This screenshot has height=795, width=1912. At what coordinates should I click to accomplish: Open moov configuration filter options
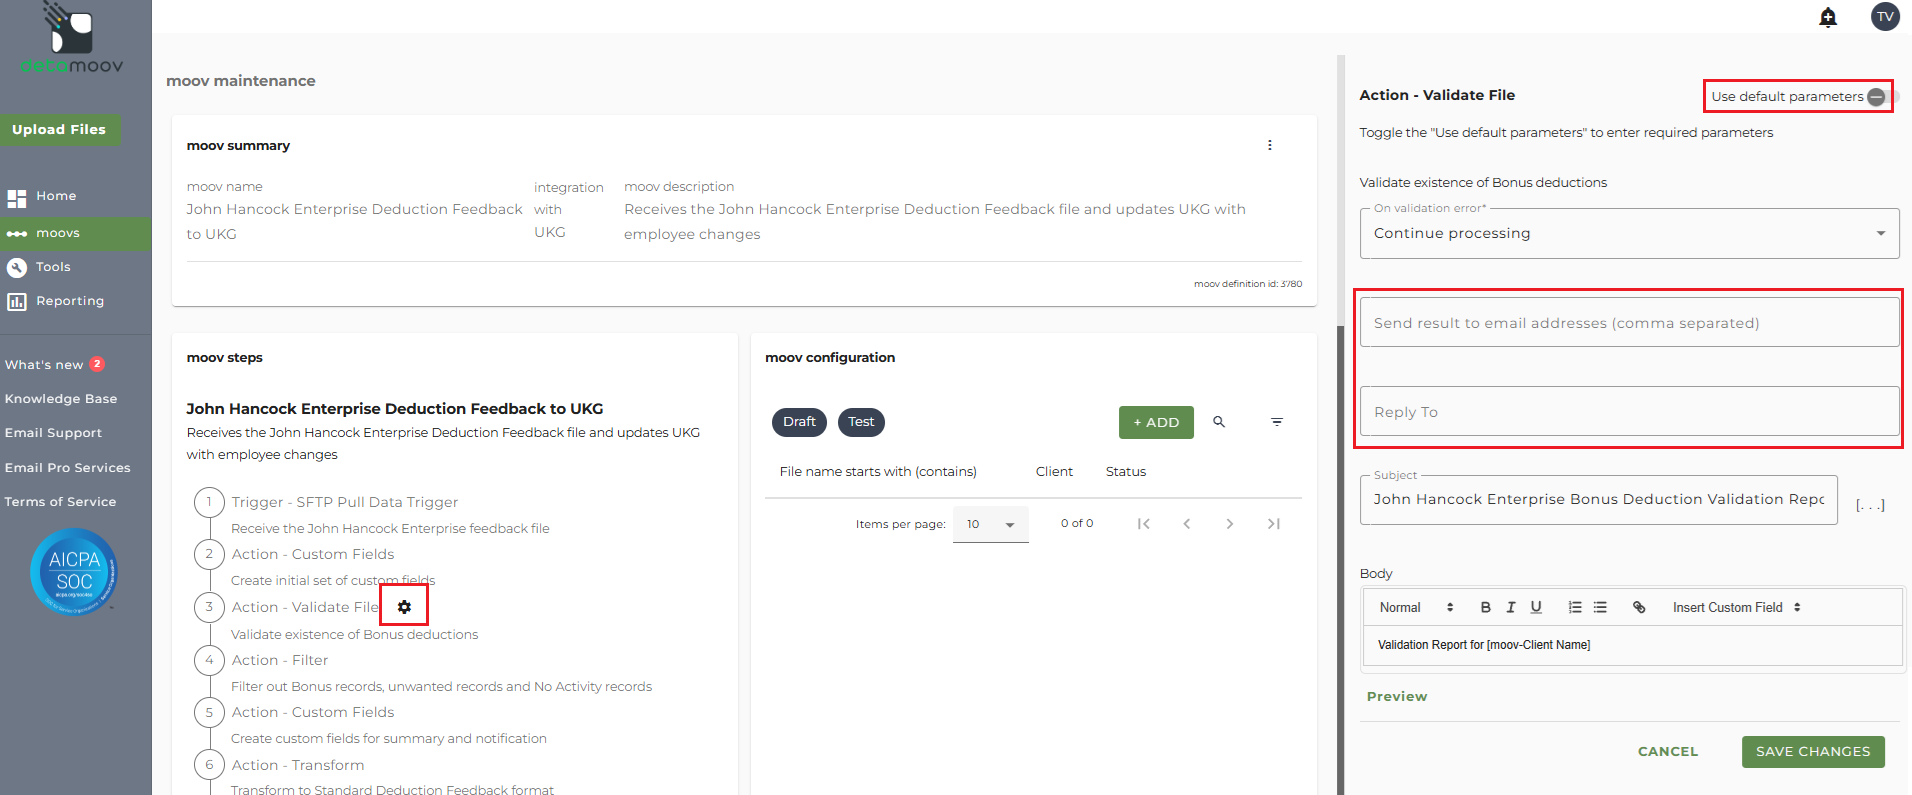(1277, 422)
